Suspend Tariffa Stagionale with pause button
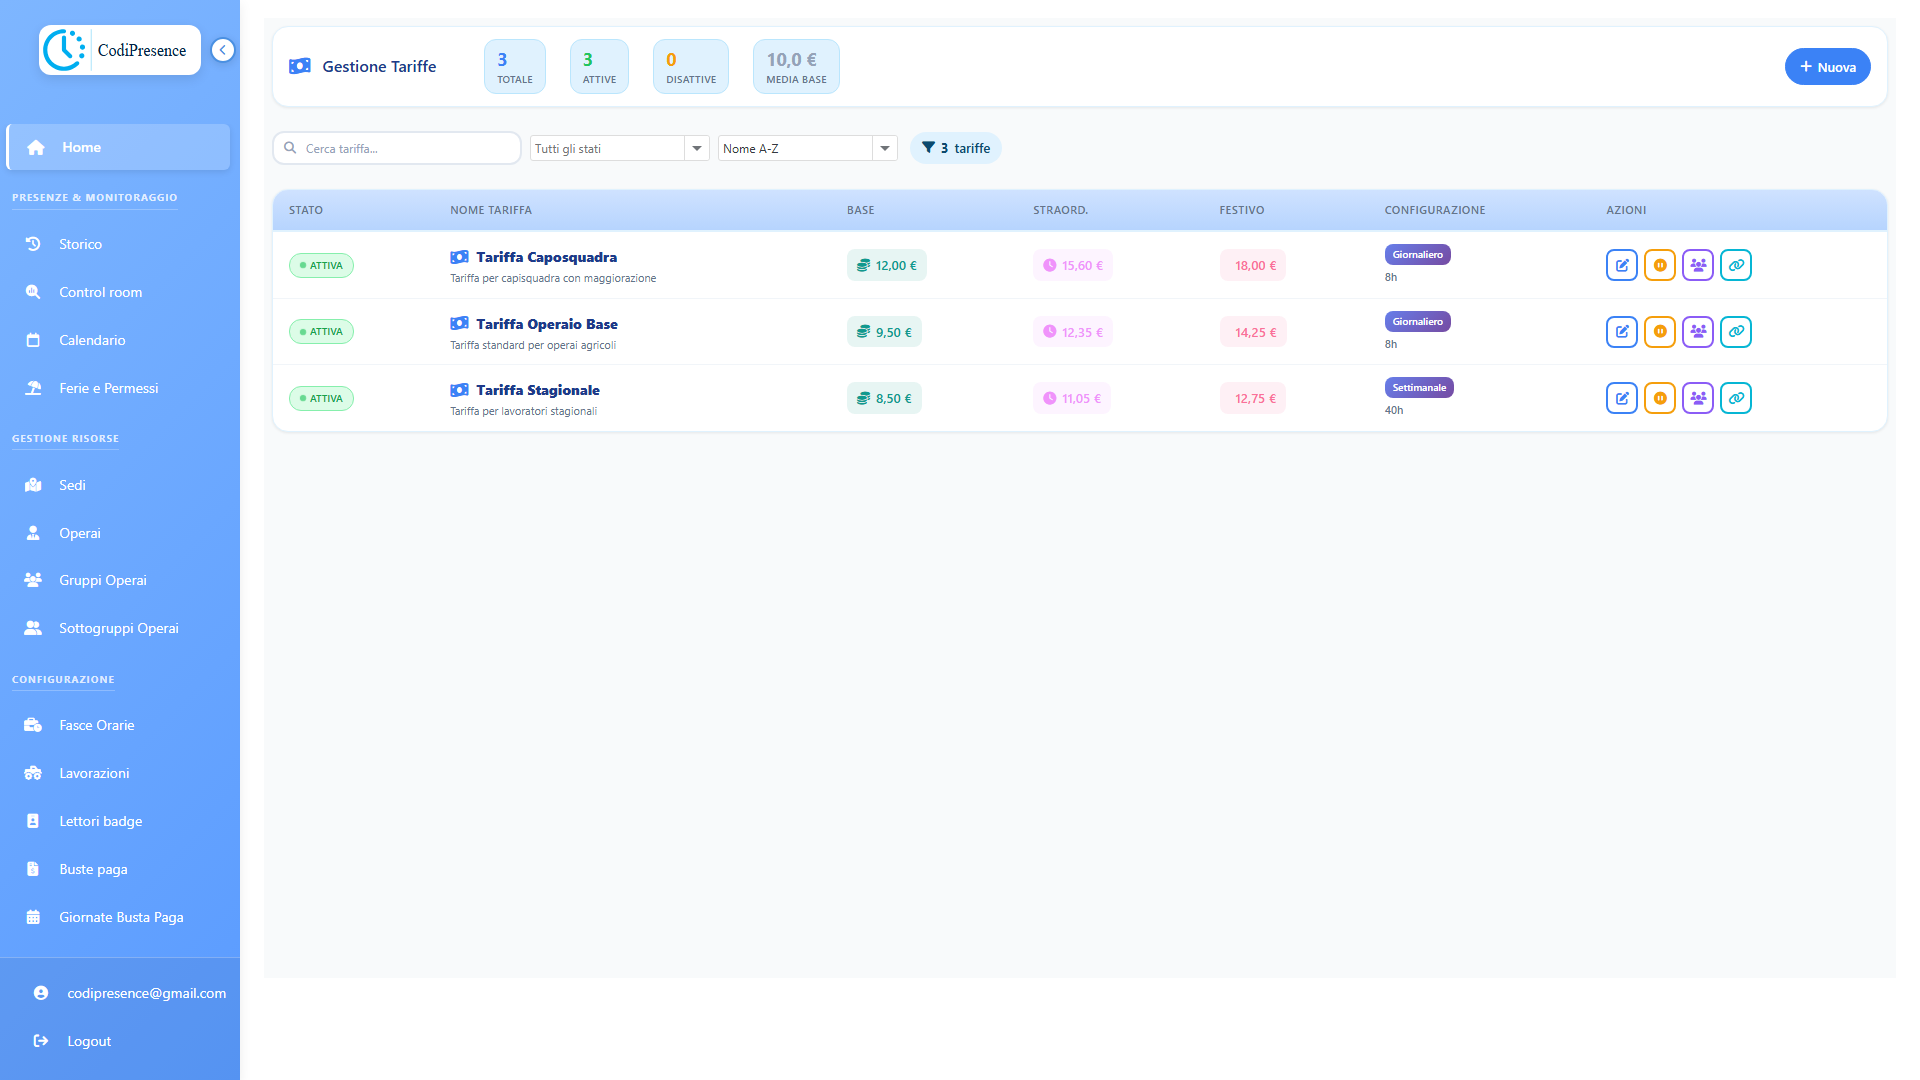This screenshot has height=1080, width=1920. tap(1659, 398)
